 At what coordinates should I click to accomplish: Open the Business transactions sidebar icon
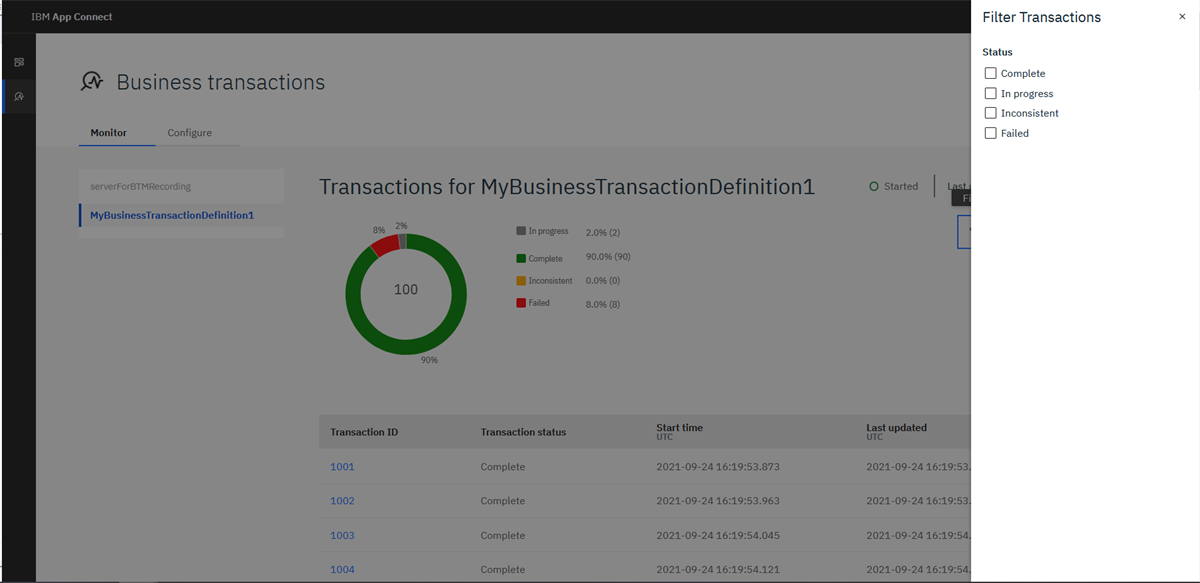point(18,96)
